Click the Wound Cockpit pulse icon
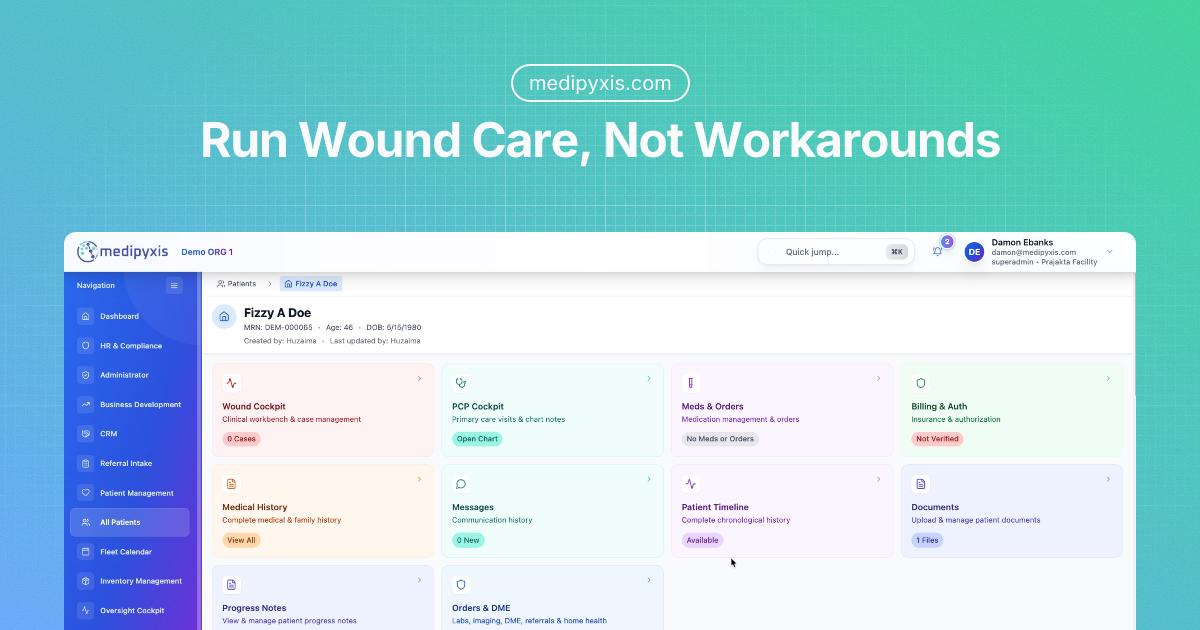The height and width of the screenshot is (630, 1200). tap(231, 382)
